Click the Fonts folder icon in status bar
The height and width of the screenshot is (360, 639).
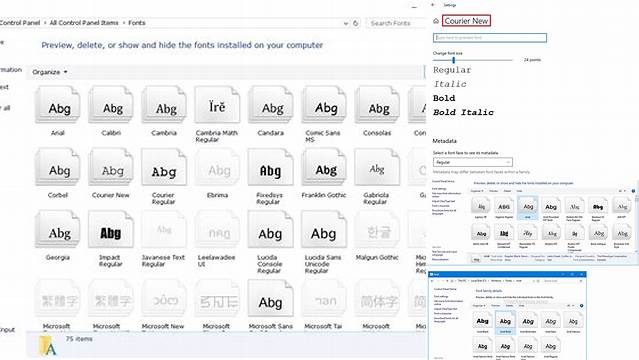pos(48,346)
